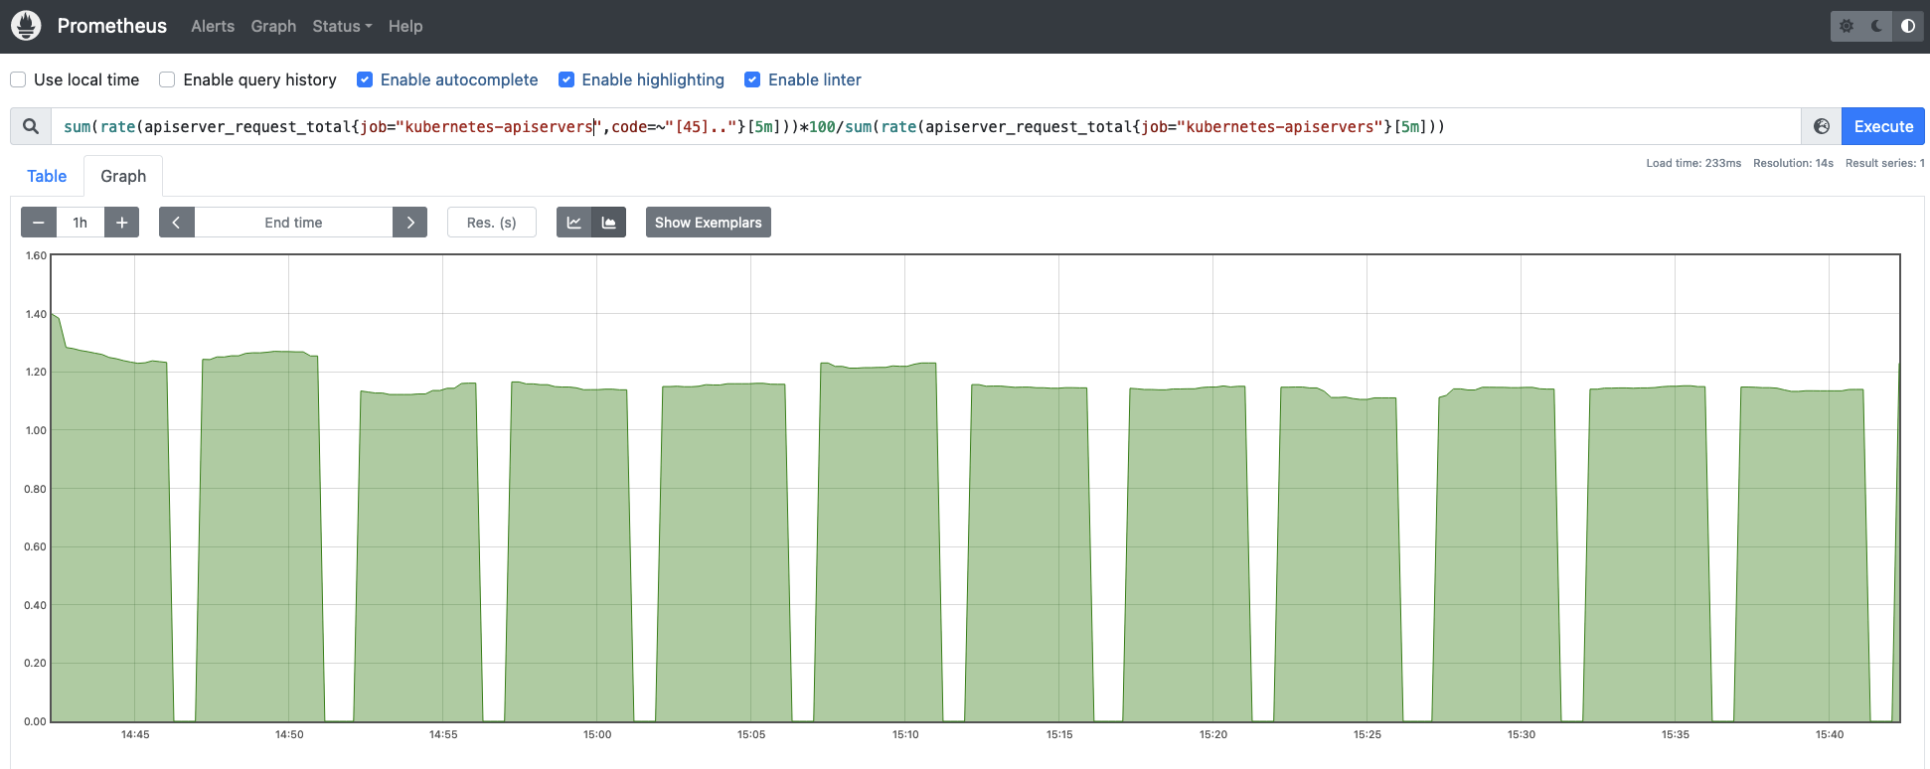The width and height of the screenshot is (1930, 769).
Task: Switch to the Table tab
Action: pyautogui.click(x=47, y=176)
